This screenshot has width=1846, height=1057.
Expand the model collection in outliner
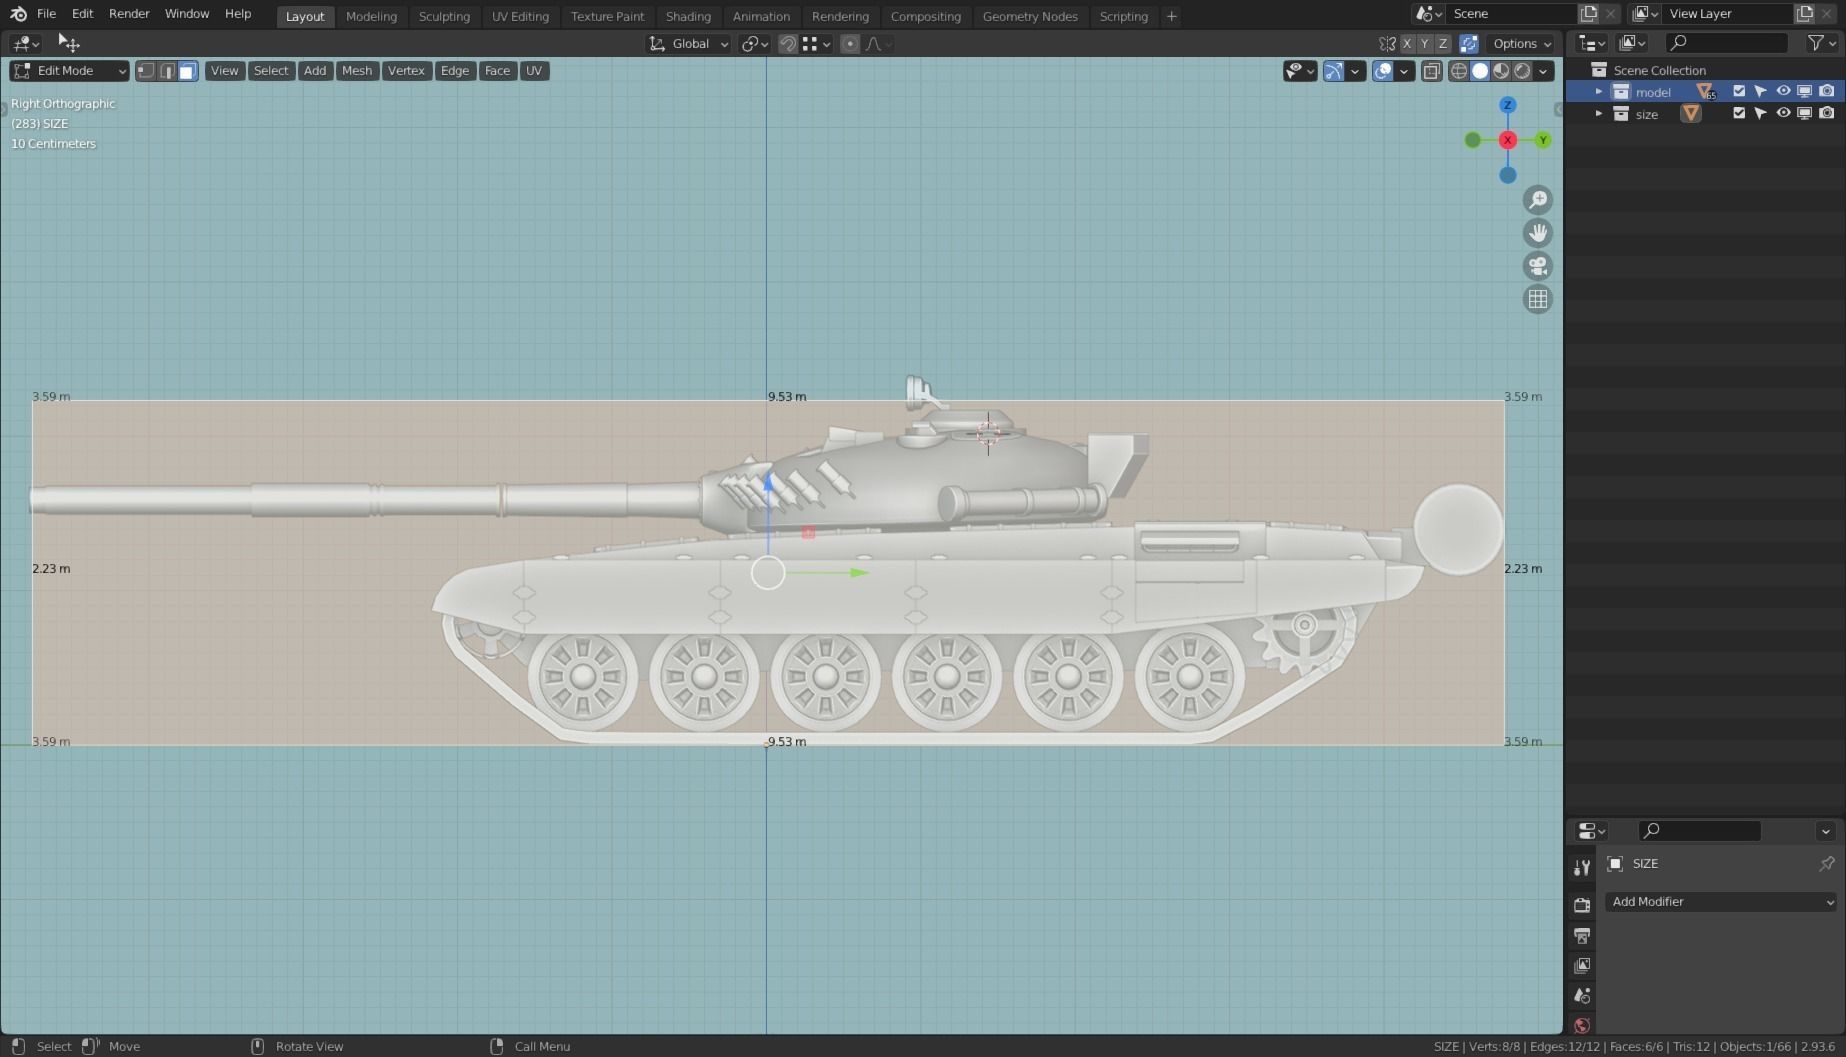pyautogui.click(x=1599, y=92)
